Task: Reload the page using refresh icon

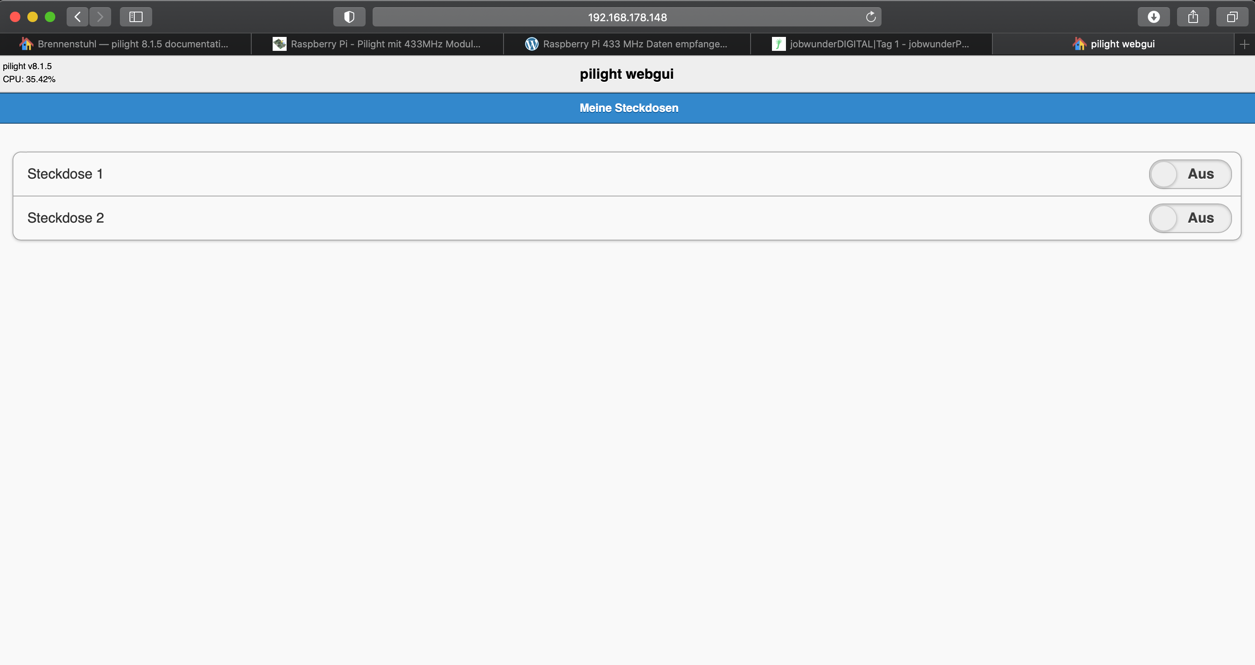Action: [870, 17]
